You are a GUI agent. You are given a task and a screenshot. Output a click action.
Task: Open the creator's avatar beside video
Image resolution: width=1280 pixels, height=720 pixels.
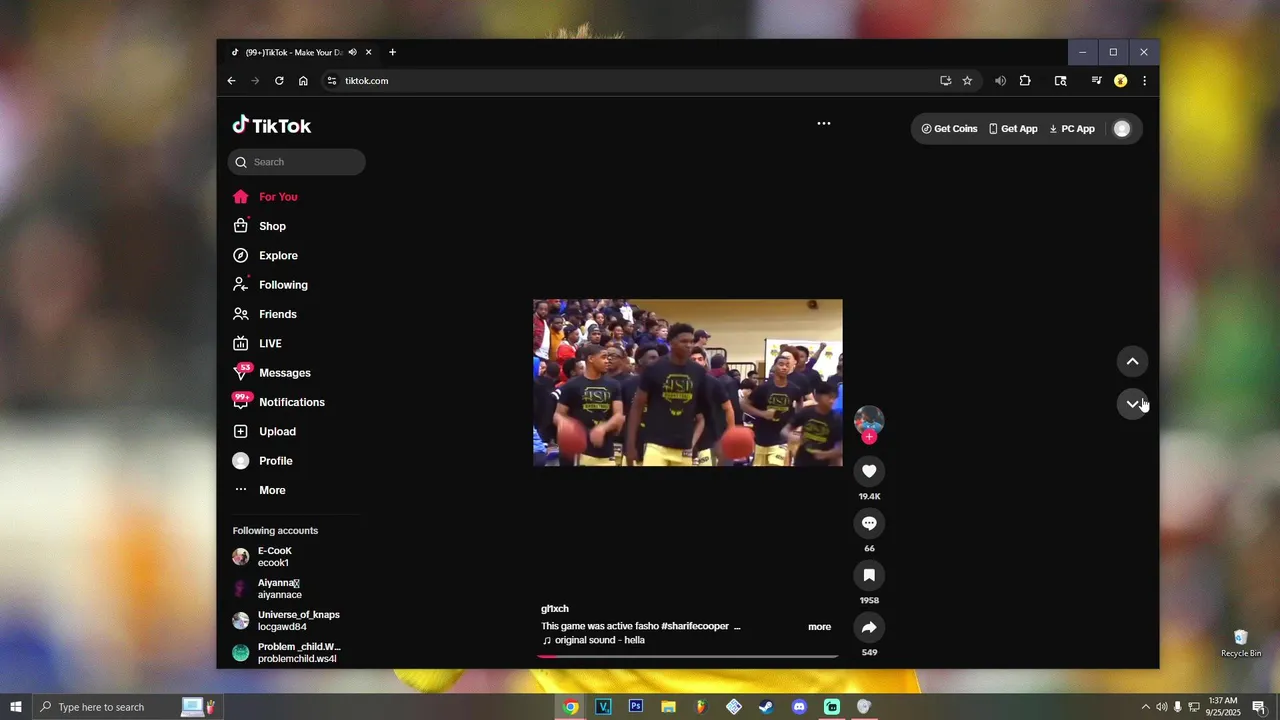click(x=869, y=420)
